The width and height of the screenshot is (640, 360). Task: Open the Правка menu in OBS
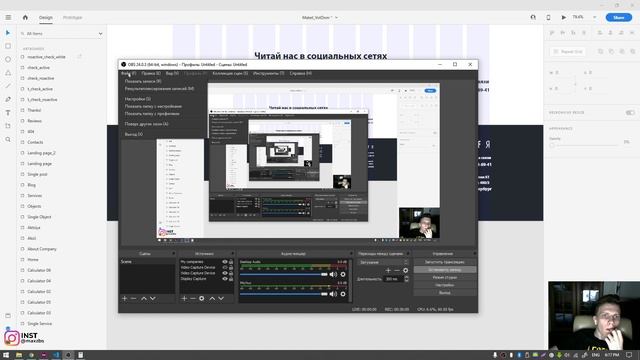coord(151,73)
